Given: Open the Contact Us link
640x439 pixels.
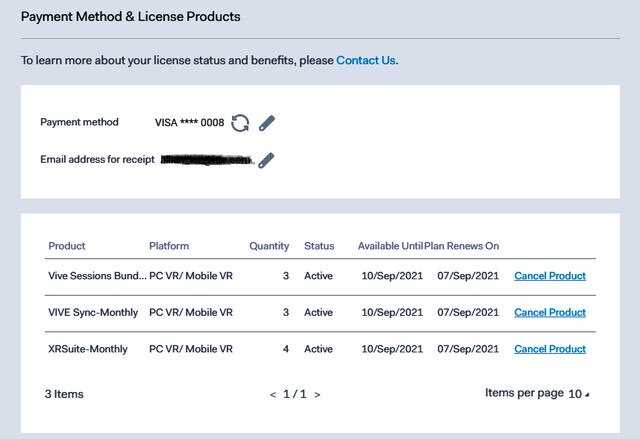Looking at the screenshot, I should [x=366, y=60].
